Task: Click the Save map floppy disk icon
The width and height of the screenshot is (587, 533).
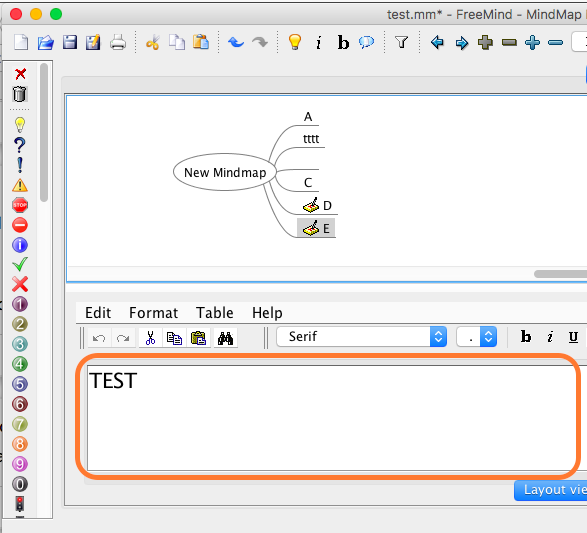Action: [70, 42]
